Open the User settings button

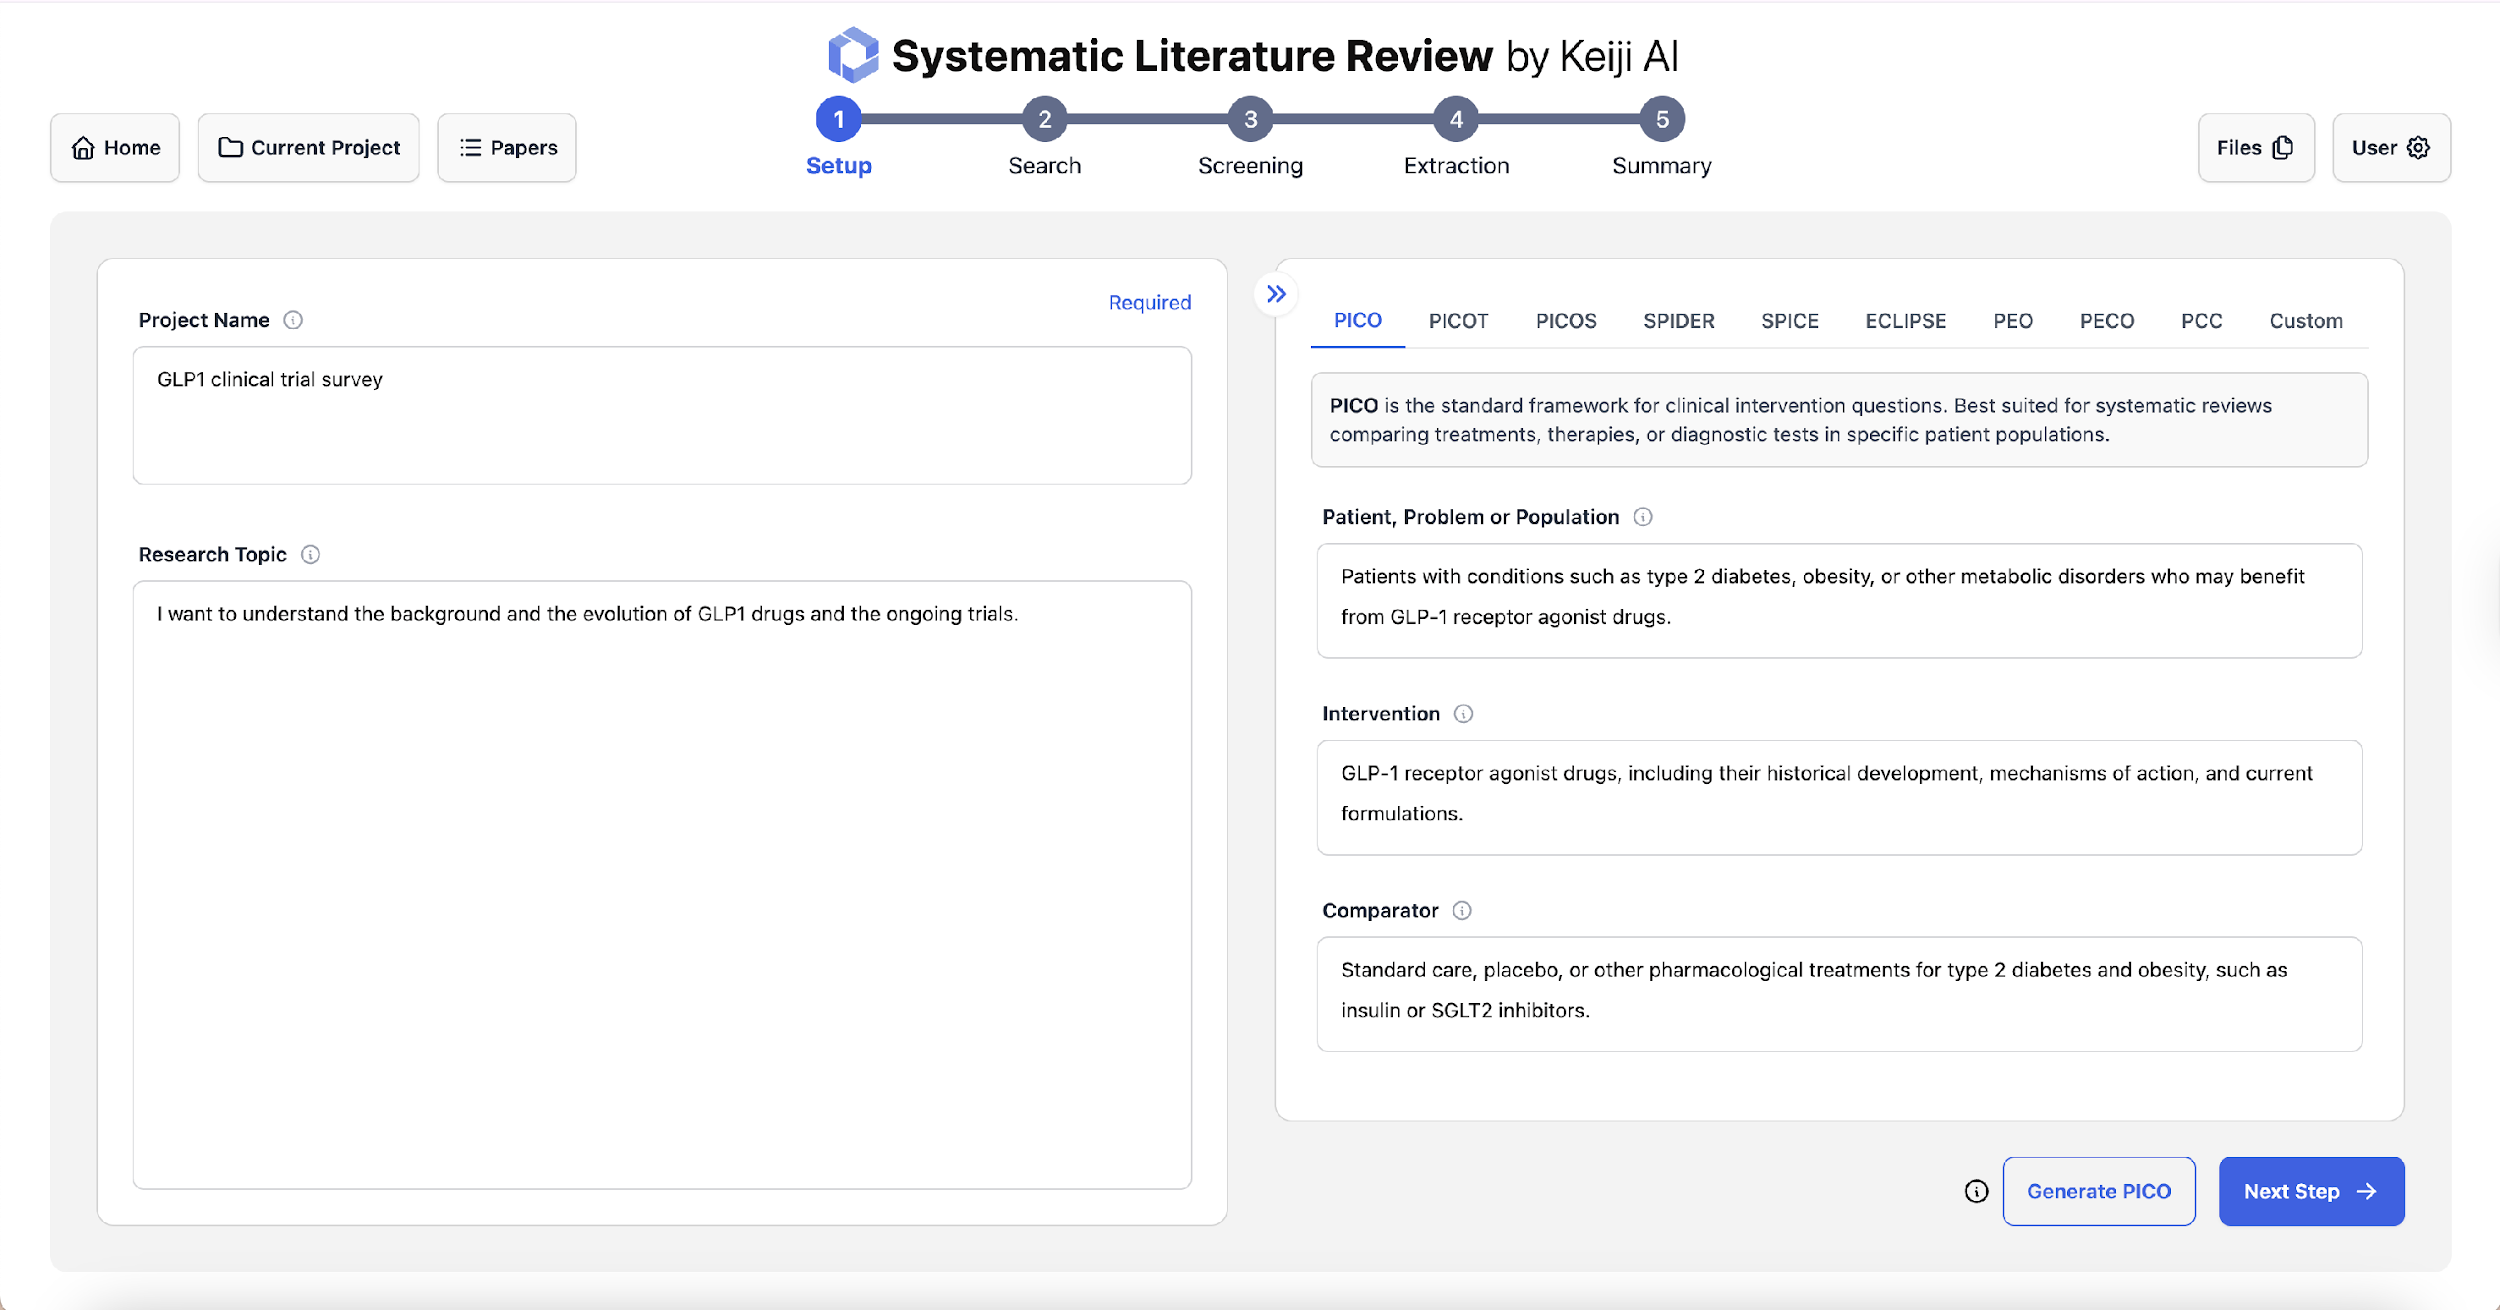pos(2391,148)
